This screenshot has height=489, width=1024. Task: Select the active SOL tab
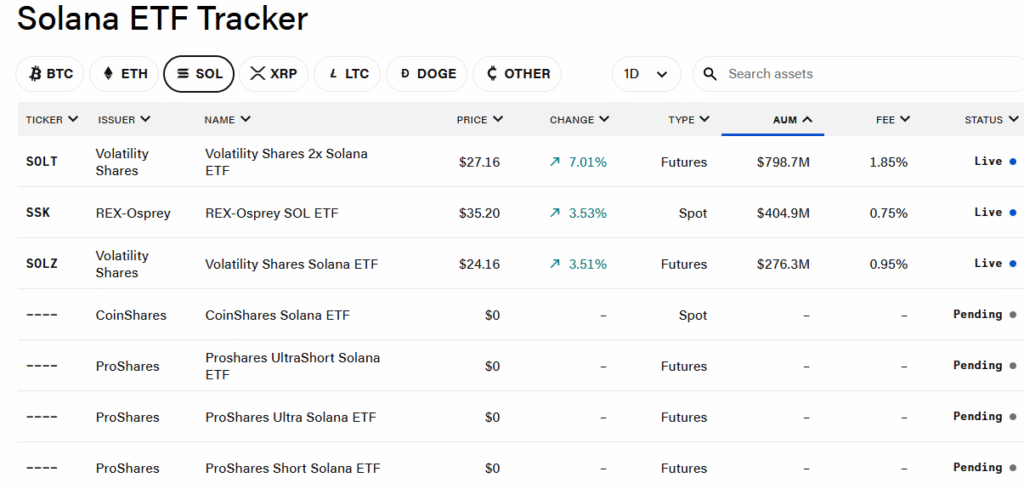tap(199, 74)
